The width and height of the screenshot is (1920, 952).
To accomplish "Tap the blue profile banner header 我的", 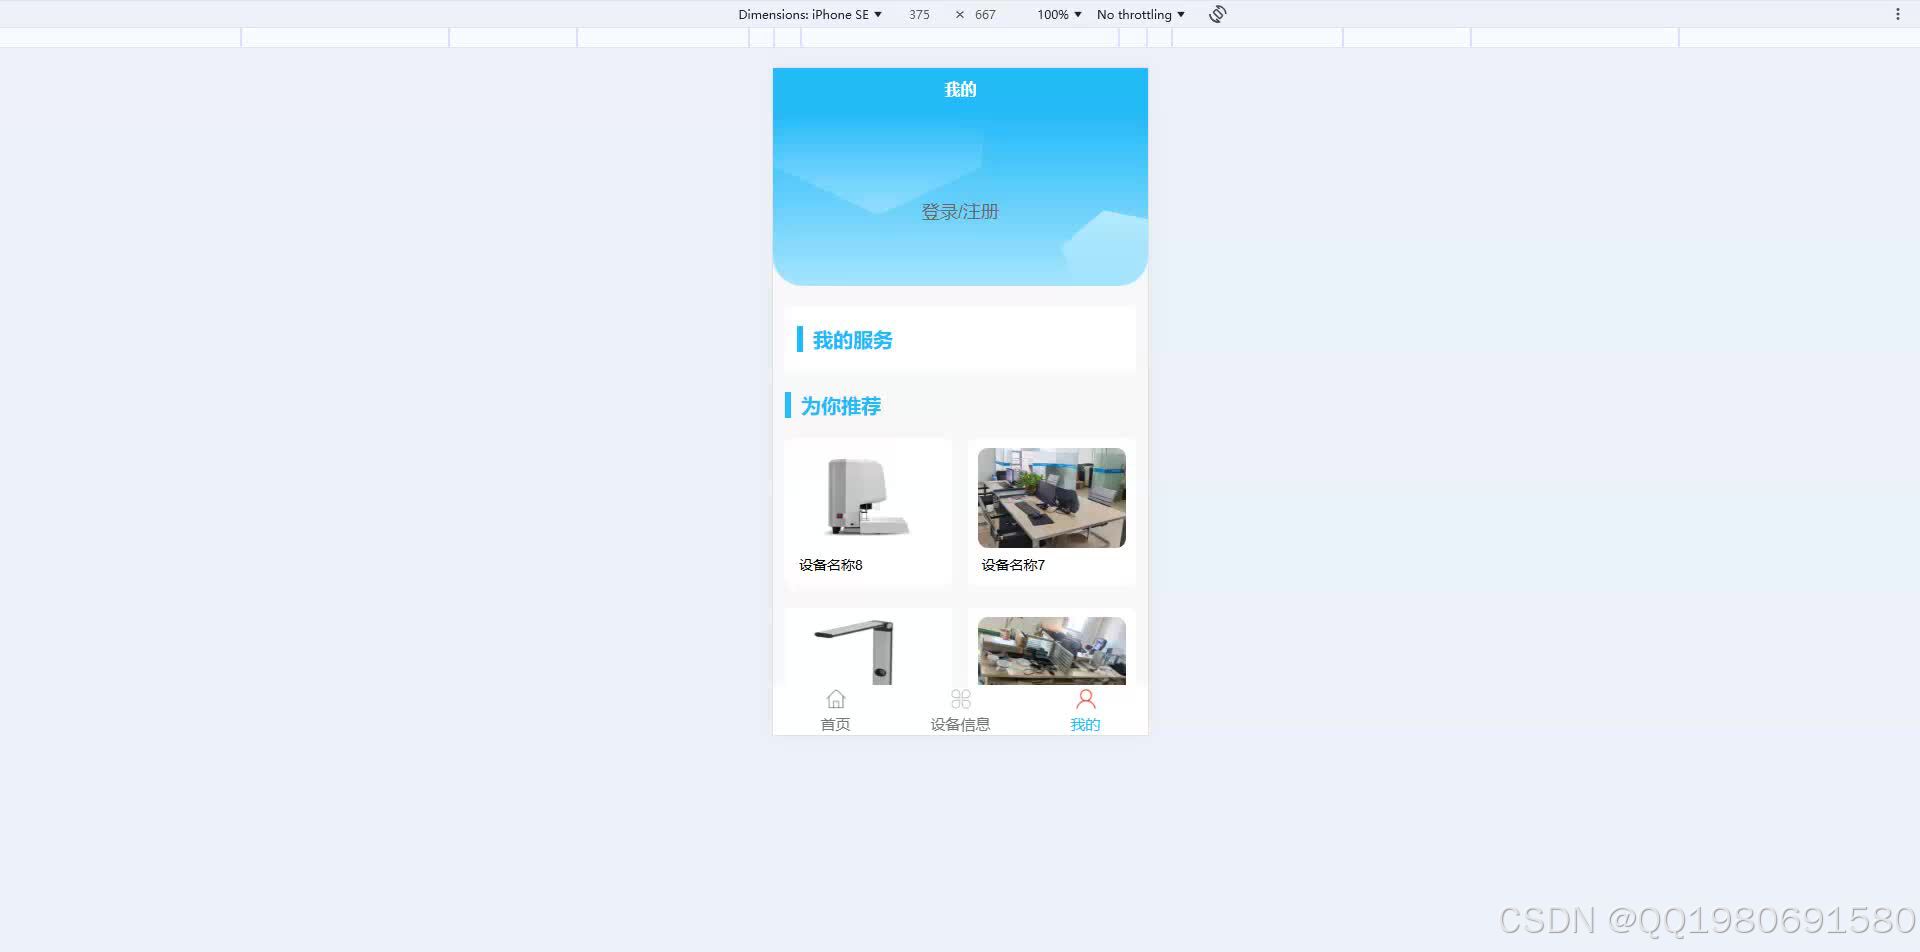I will pyautogui.click(x=959, y=89).
